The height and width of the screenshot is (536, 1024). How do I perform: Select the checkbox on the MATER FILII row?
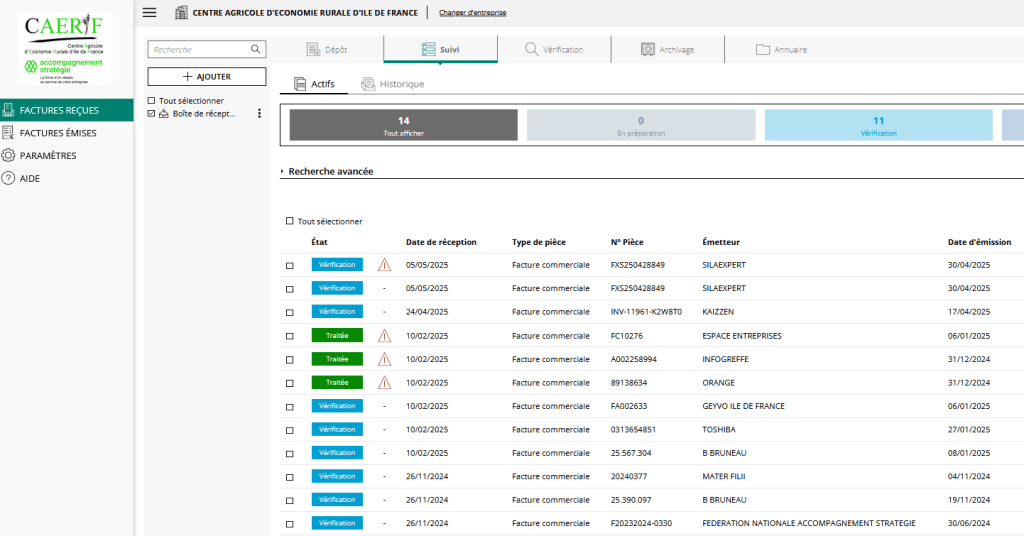290,477
